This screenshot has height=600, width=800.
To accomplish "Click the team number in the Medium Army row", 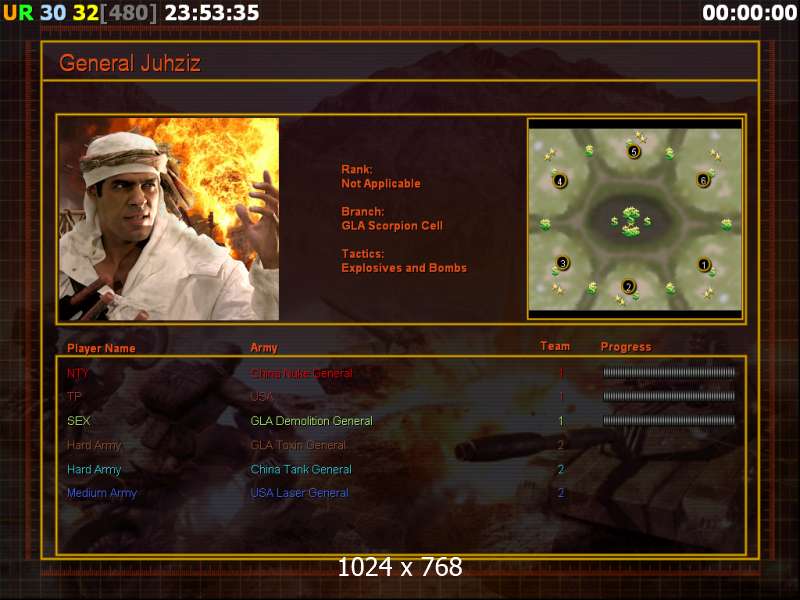I will tap(561, 493).
